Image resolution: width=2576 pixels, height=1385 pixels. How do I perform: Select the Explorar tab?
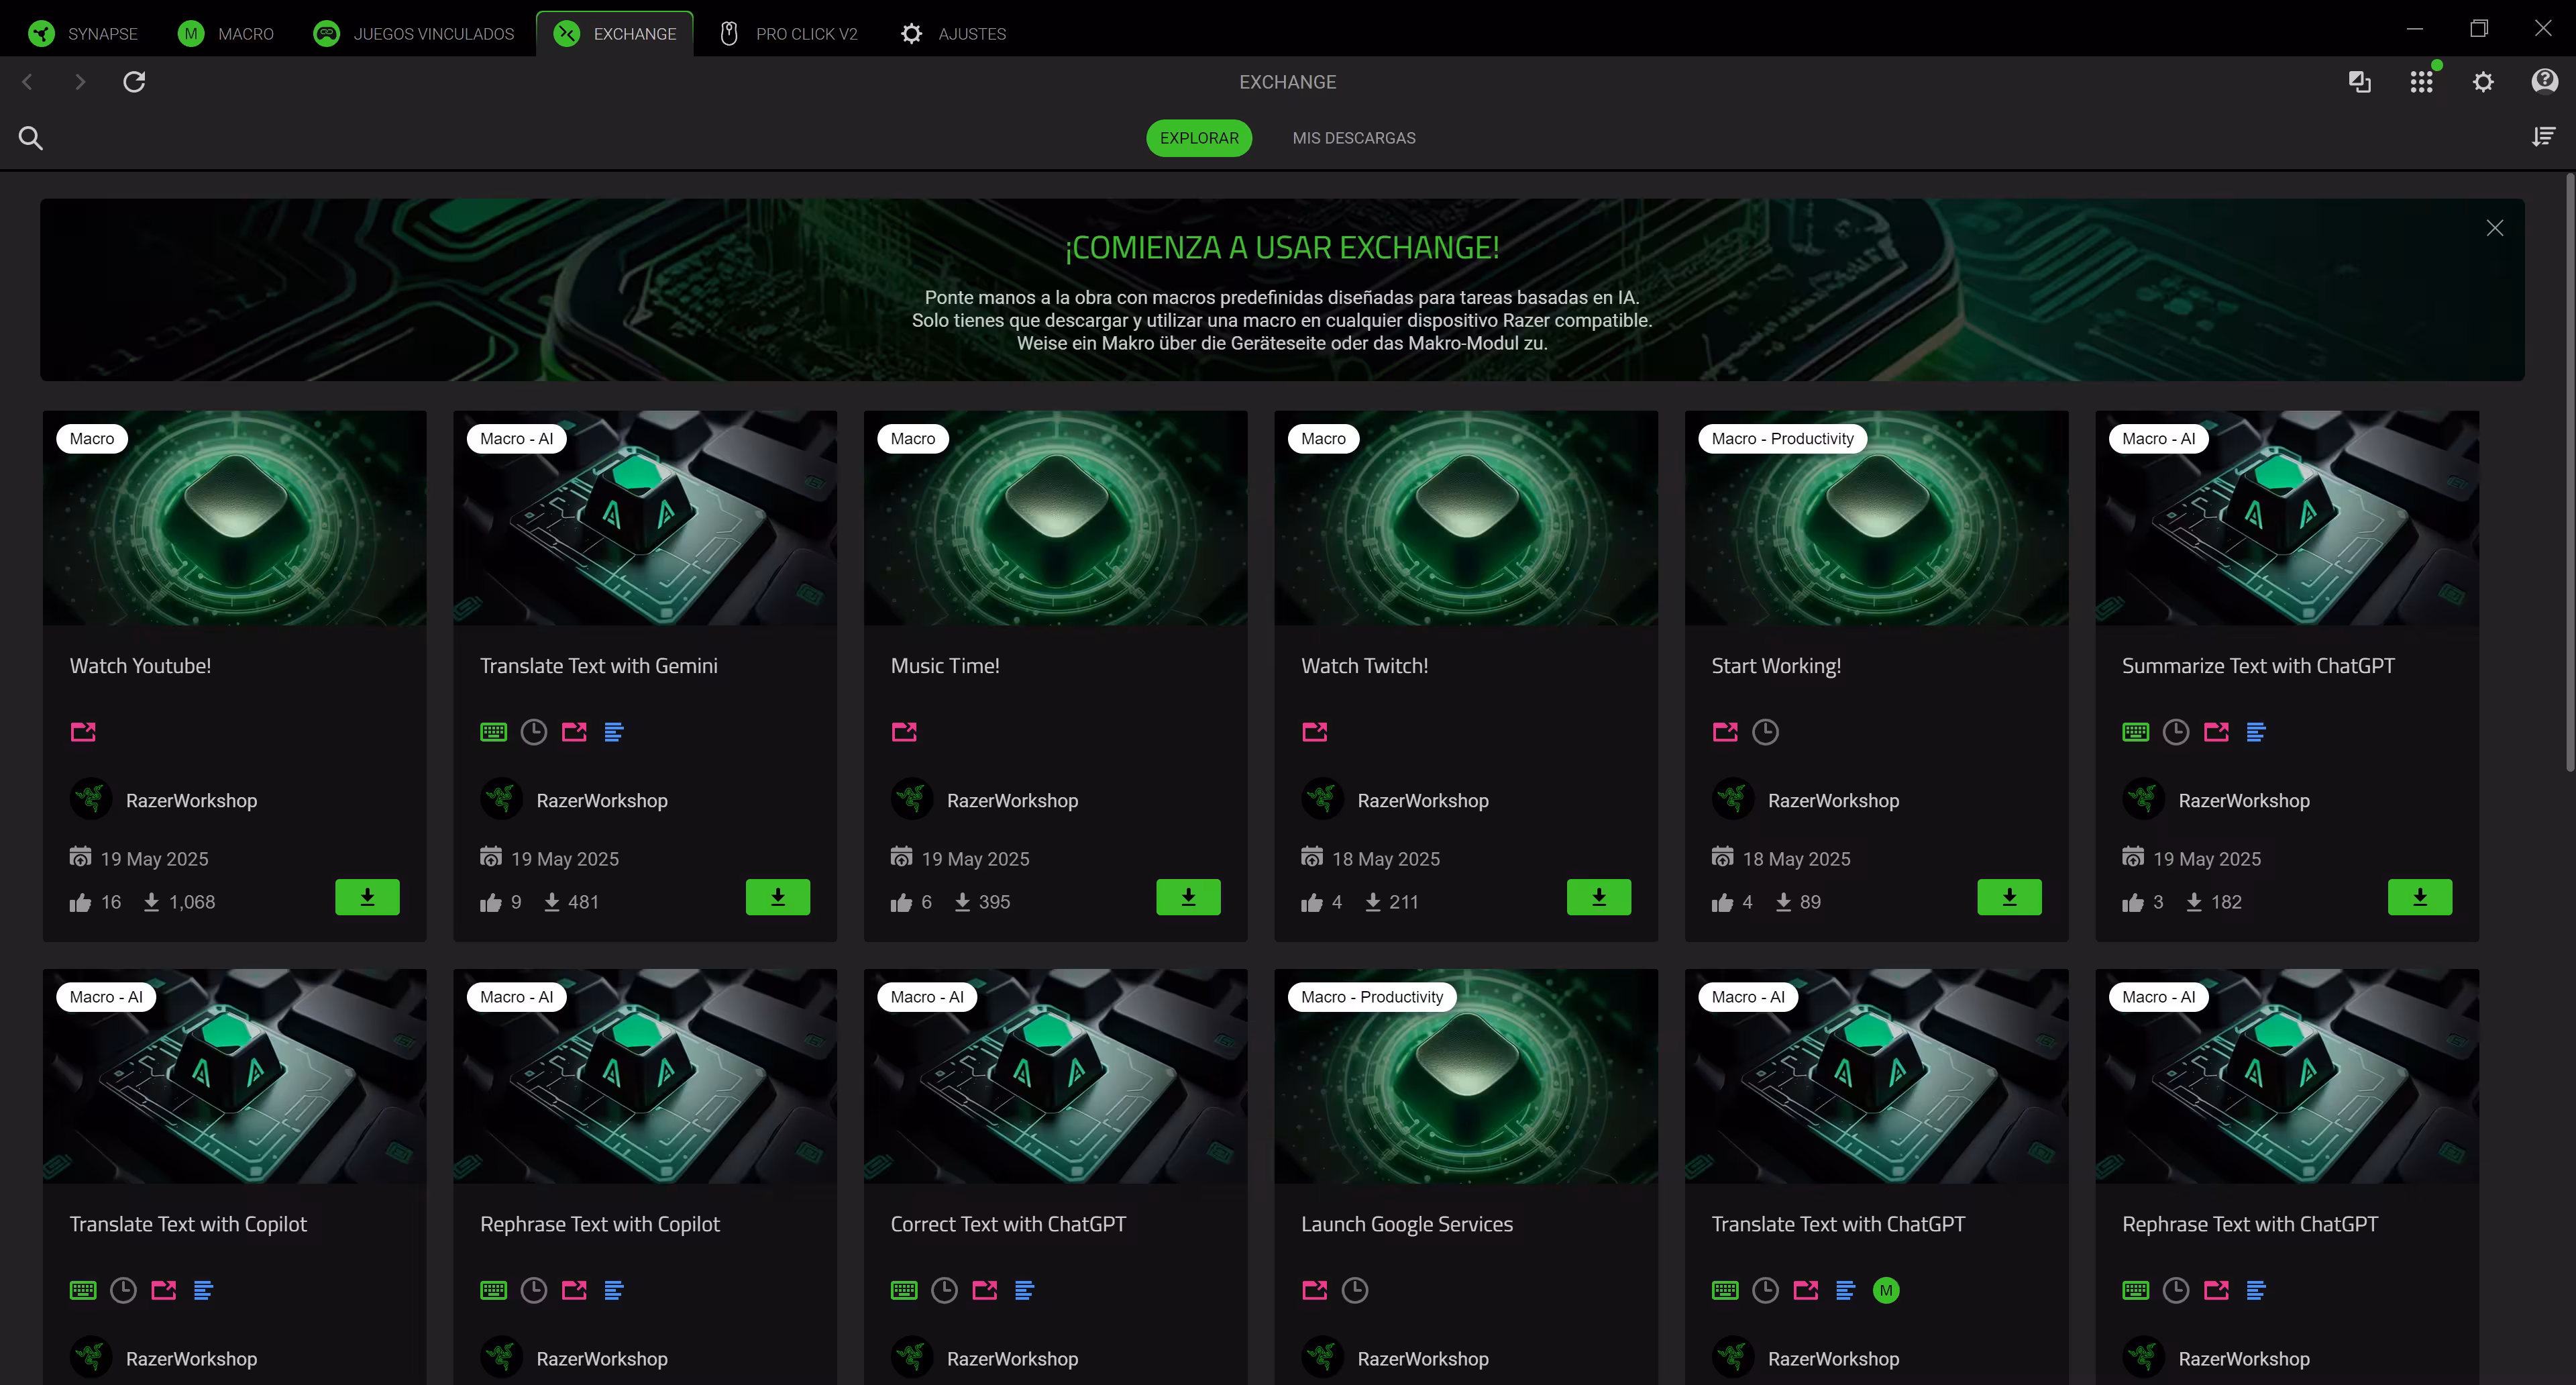(1199, 138)
